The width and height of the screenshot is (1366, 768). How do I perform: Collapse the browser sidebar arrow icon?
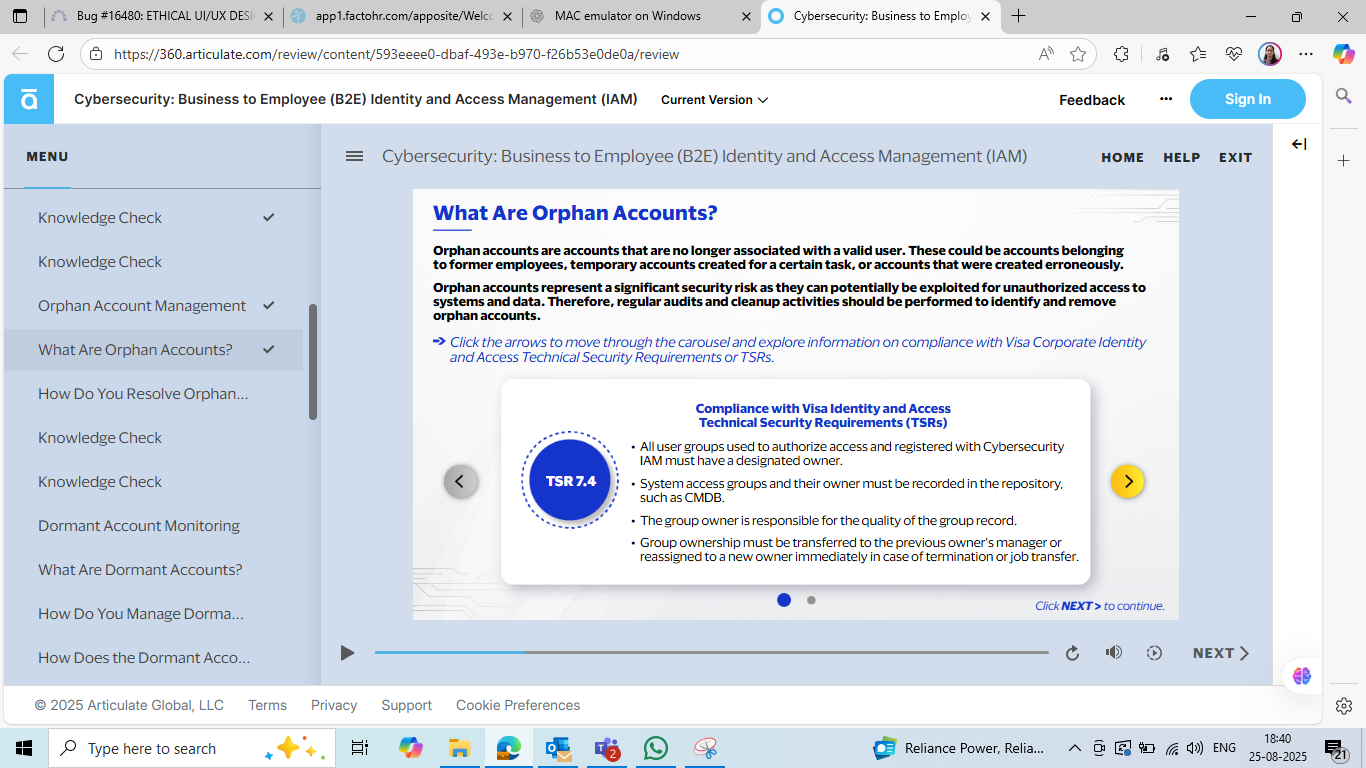click(1298, 144)
